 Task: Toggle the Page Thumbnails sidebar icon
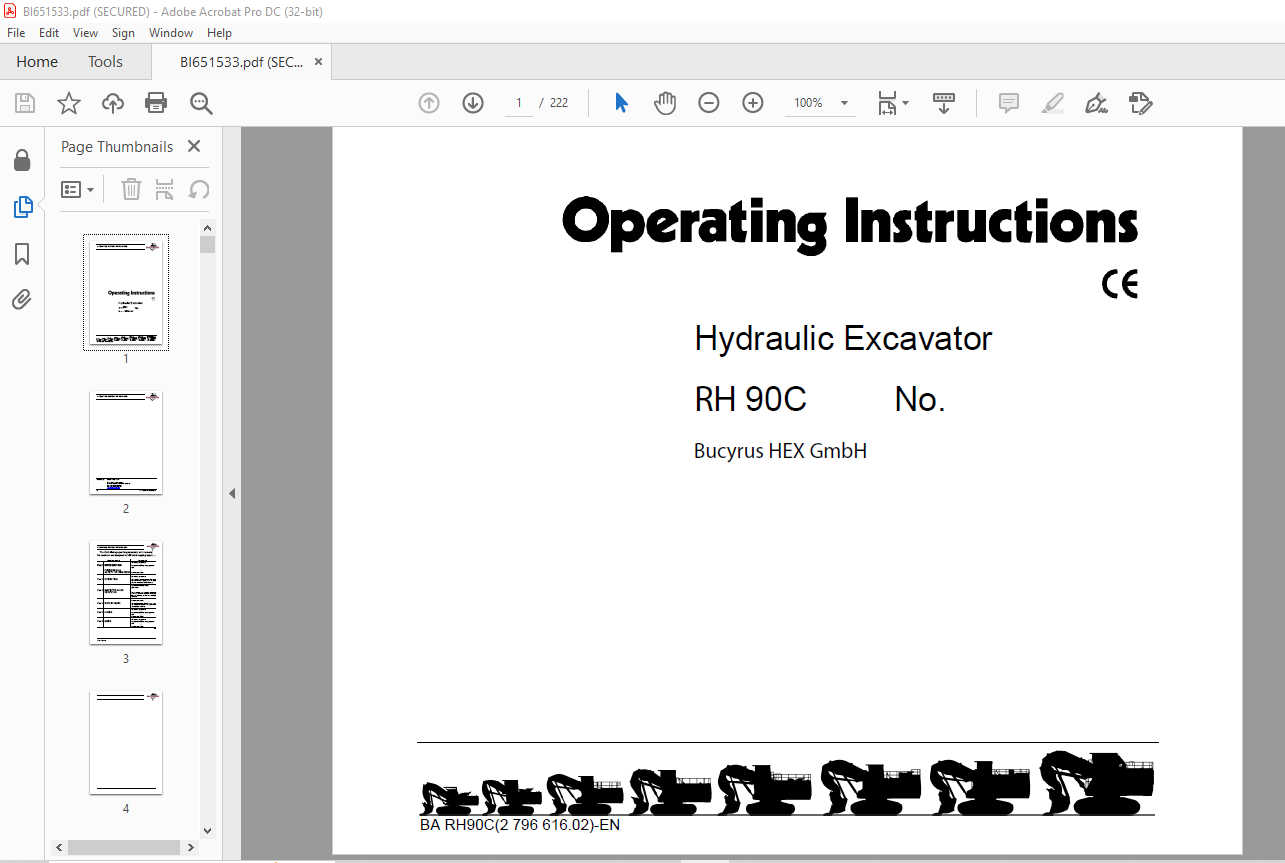[22, 207]
